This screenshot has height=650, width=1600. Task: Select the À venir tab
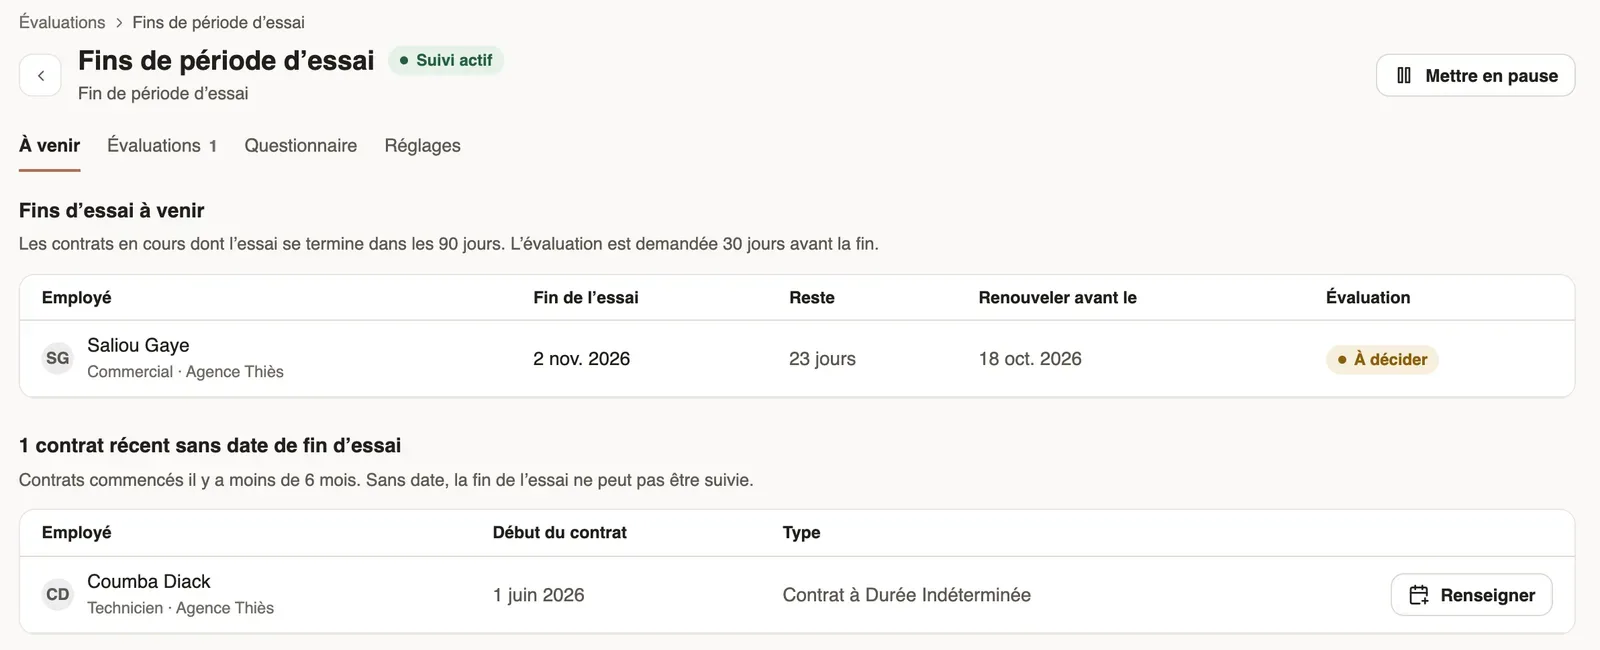(49, 146)
